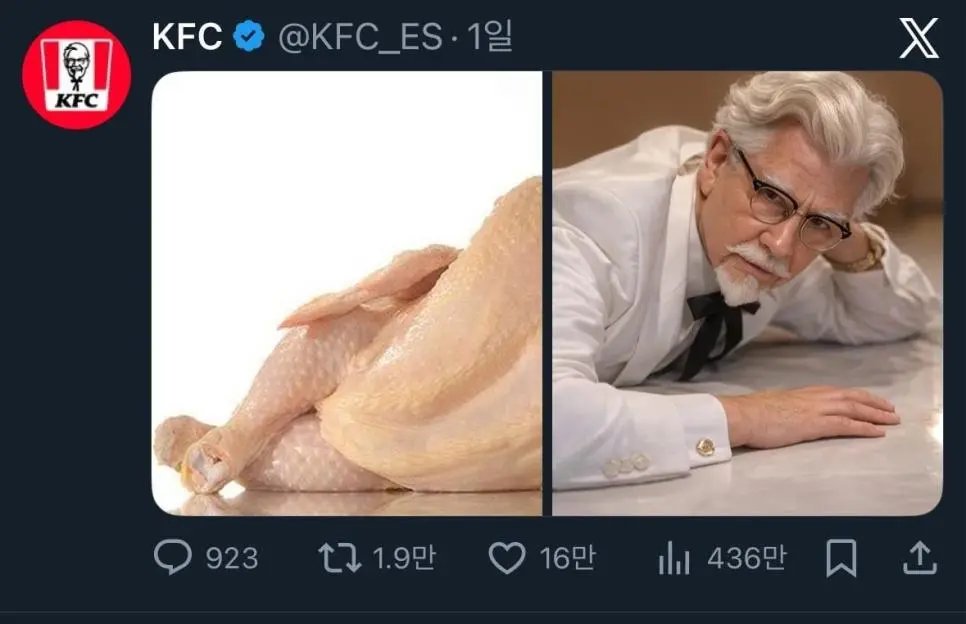Click the blue verified badge
The width and height of the screenshot is (966, 624).
(248, 38)
